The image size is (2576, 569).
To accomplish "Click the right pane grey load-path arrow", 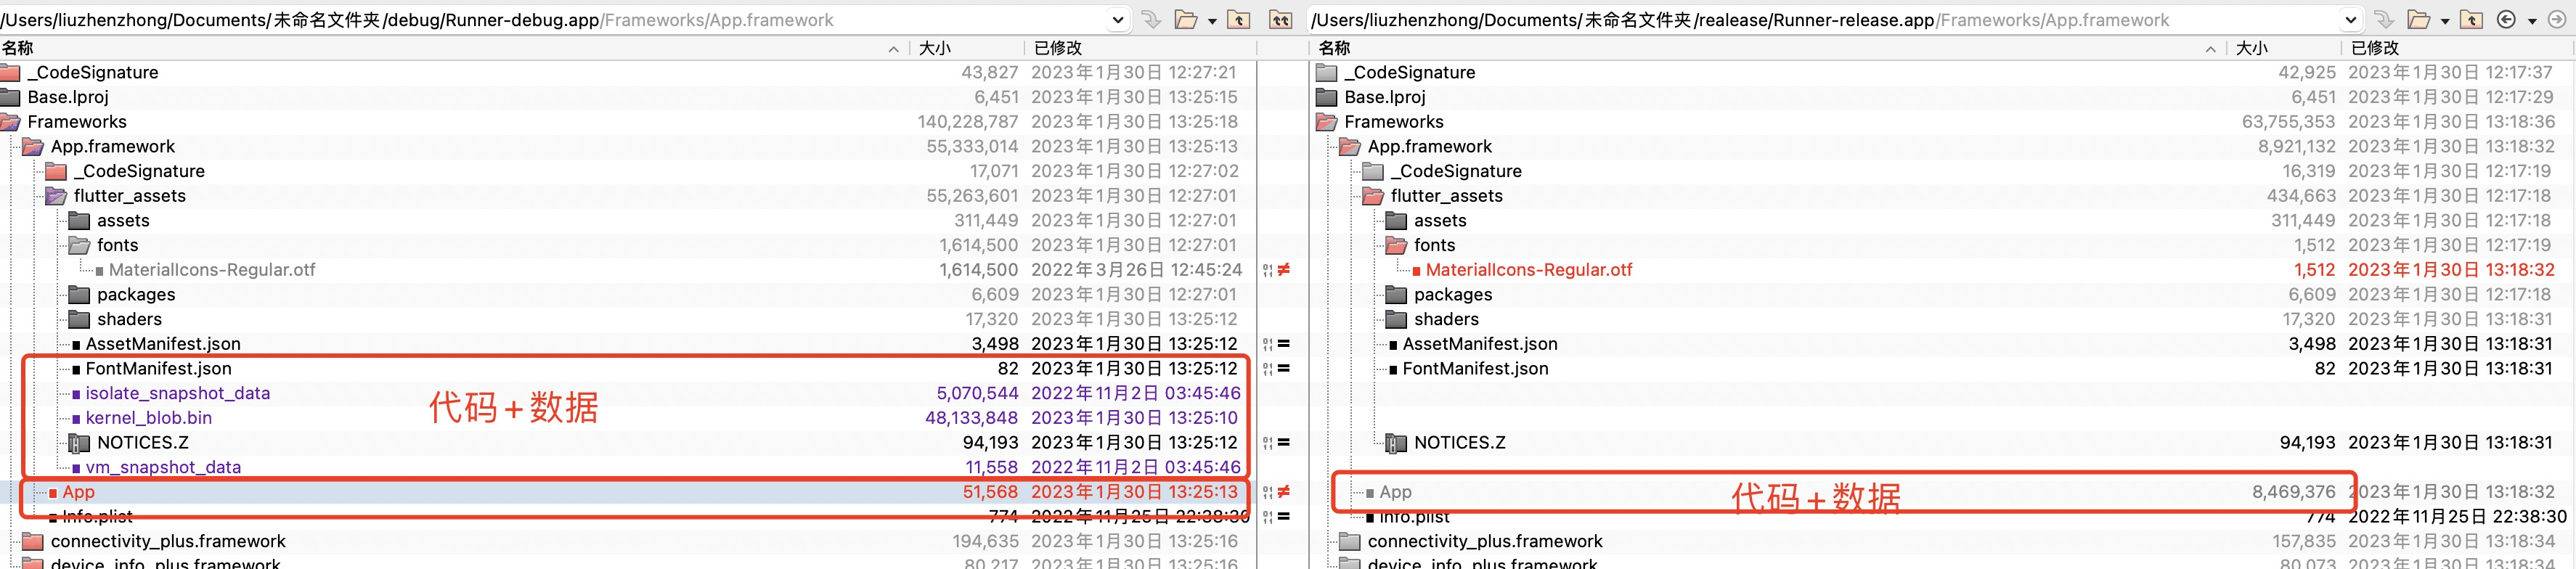I will point(2385,19).
